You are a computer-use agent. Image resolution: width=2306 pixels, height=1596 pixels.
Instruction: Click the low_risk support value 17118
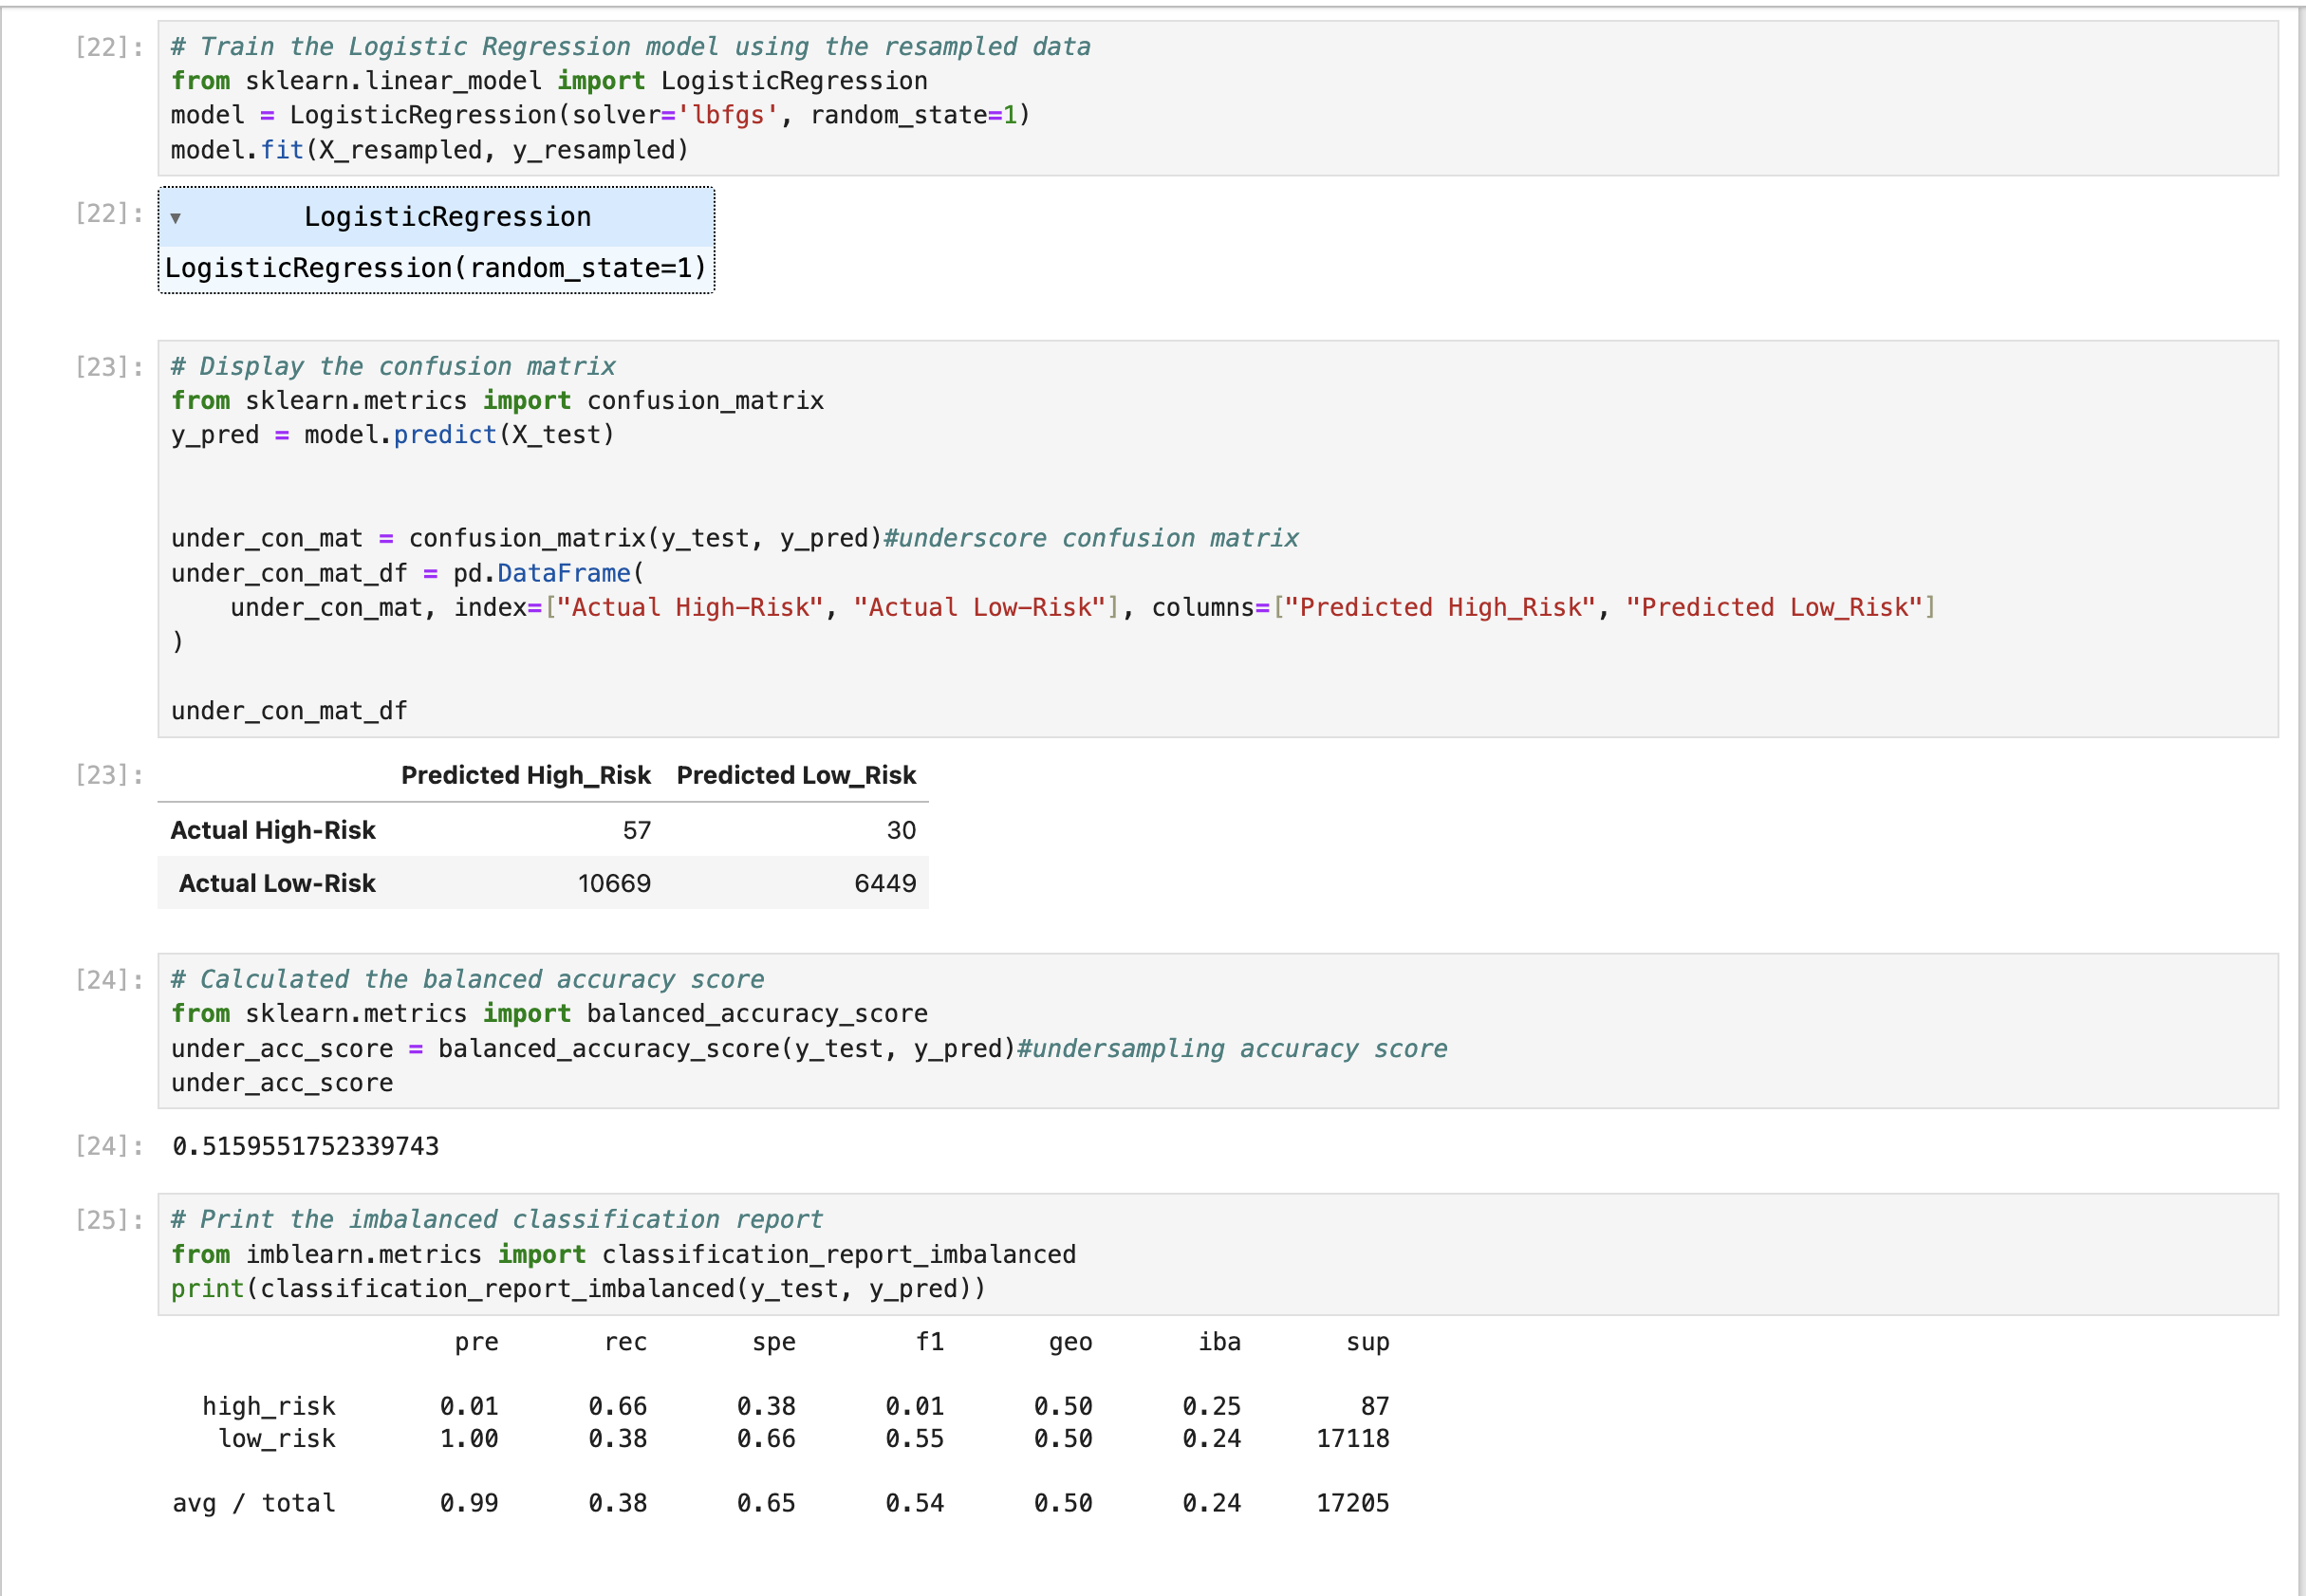tap(1353, 1439)
